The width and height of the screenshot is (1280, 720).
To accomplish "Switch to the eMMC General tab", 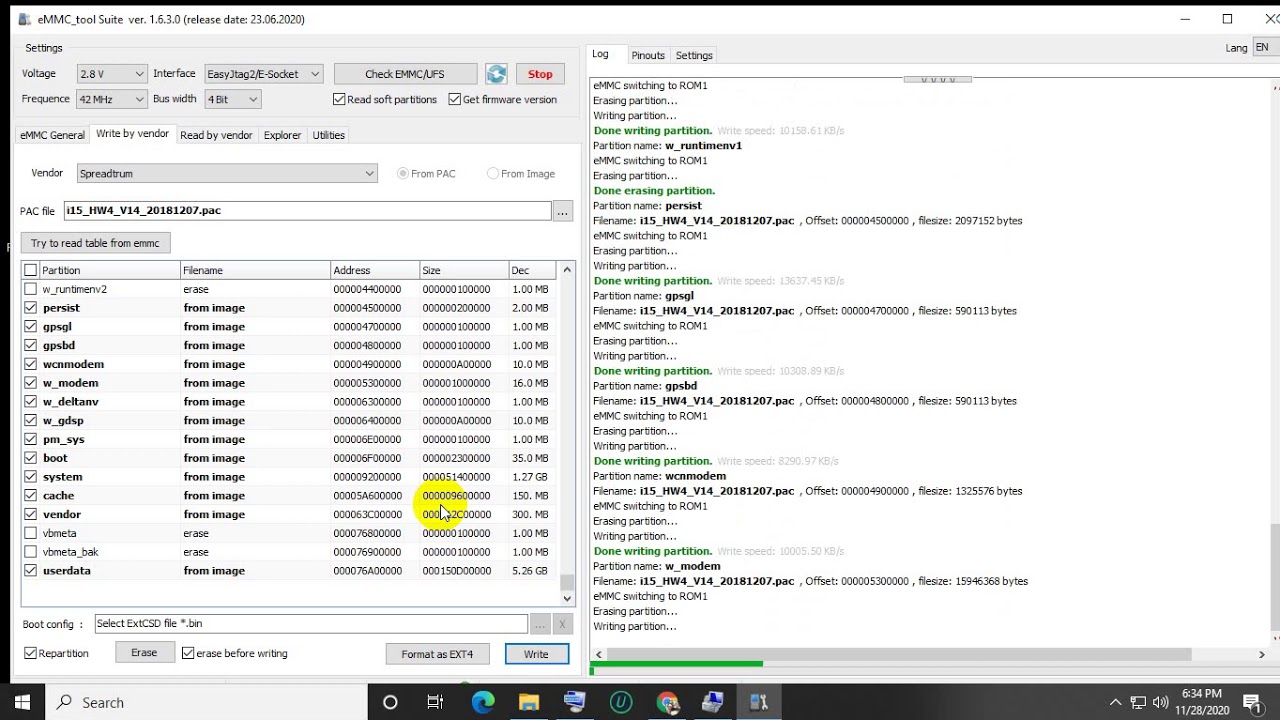I will (x=52, y=135).
